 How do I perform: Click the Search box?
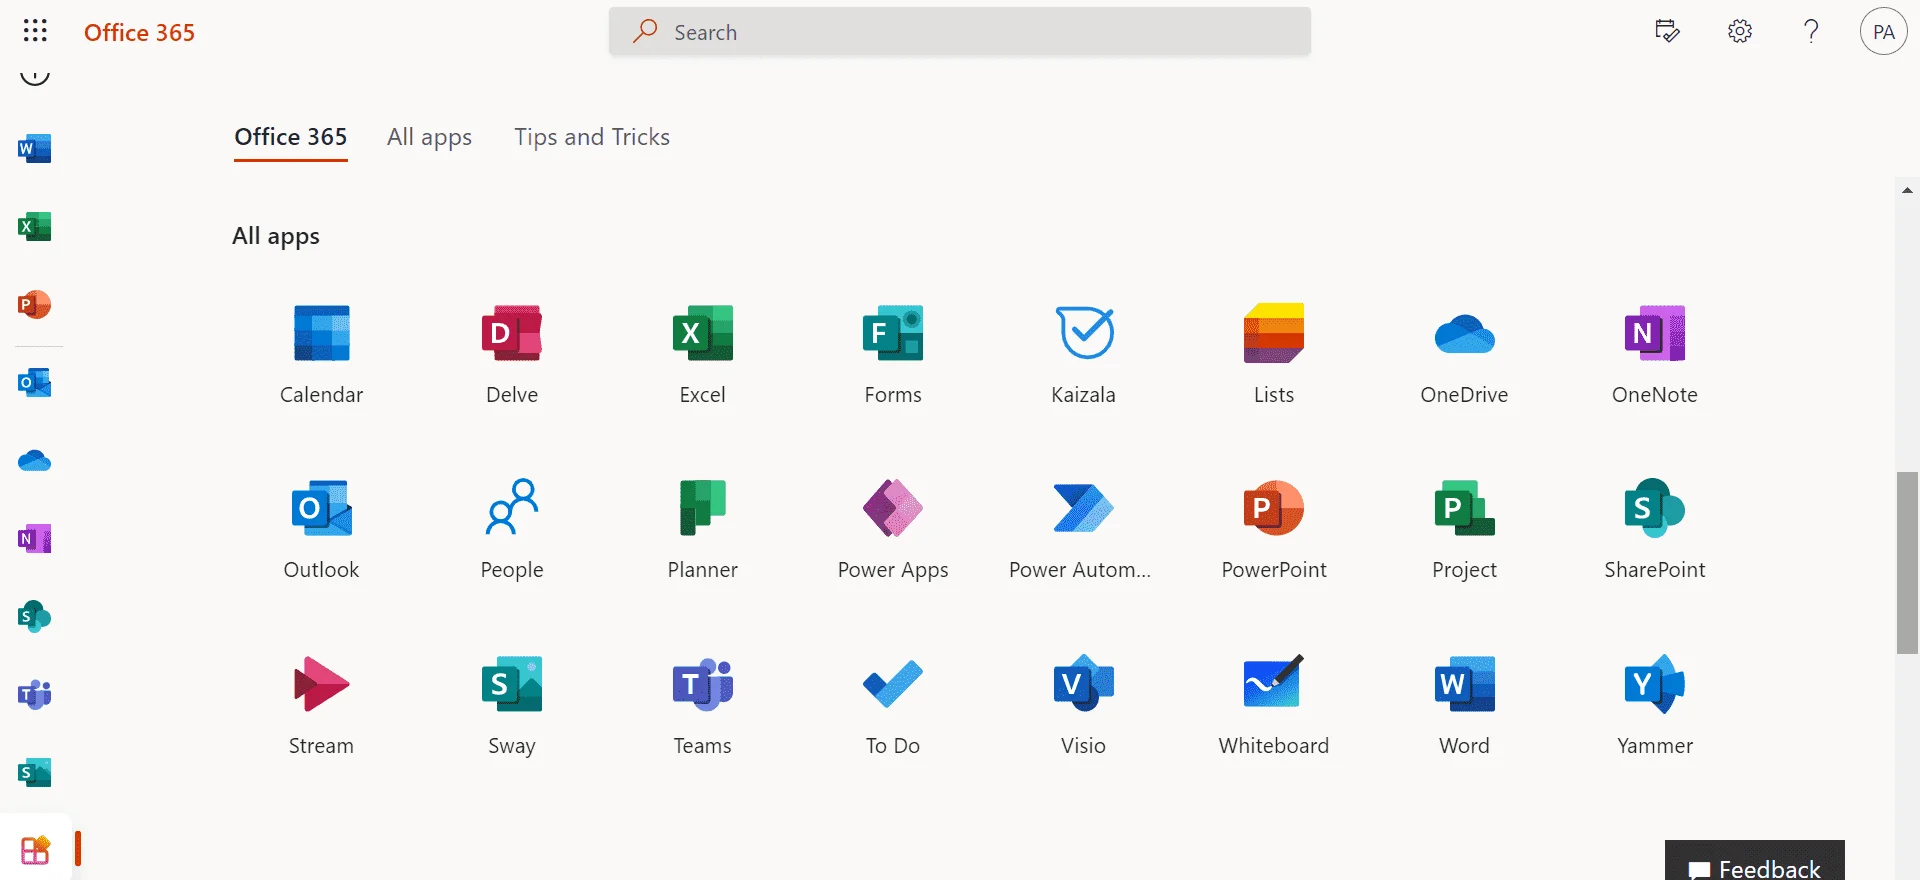pos(960,32)
